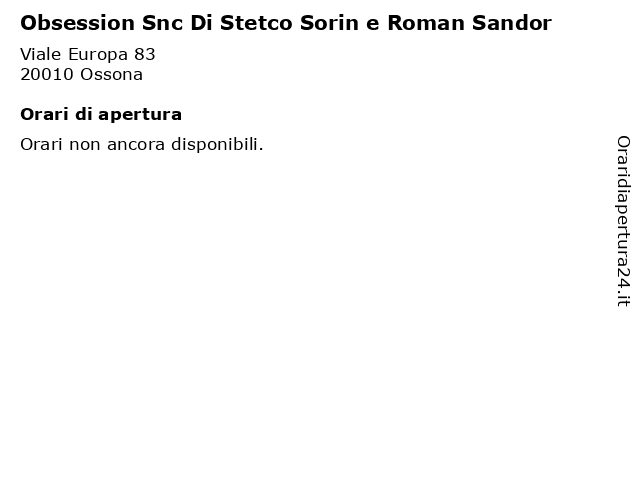This screenshot has width=640, height=480.
Task: Click the word "apertura" in the bold heading
Action: 140,116
